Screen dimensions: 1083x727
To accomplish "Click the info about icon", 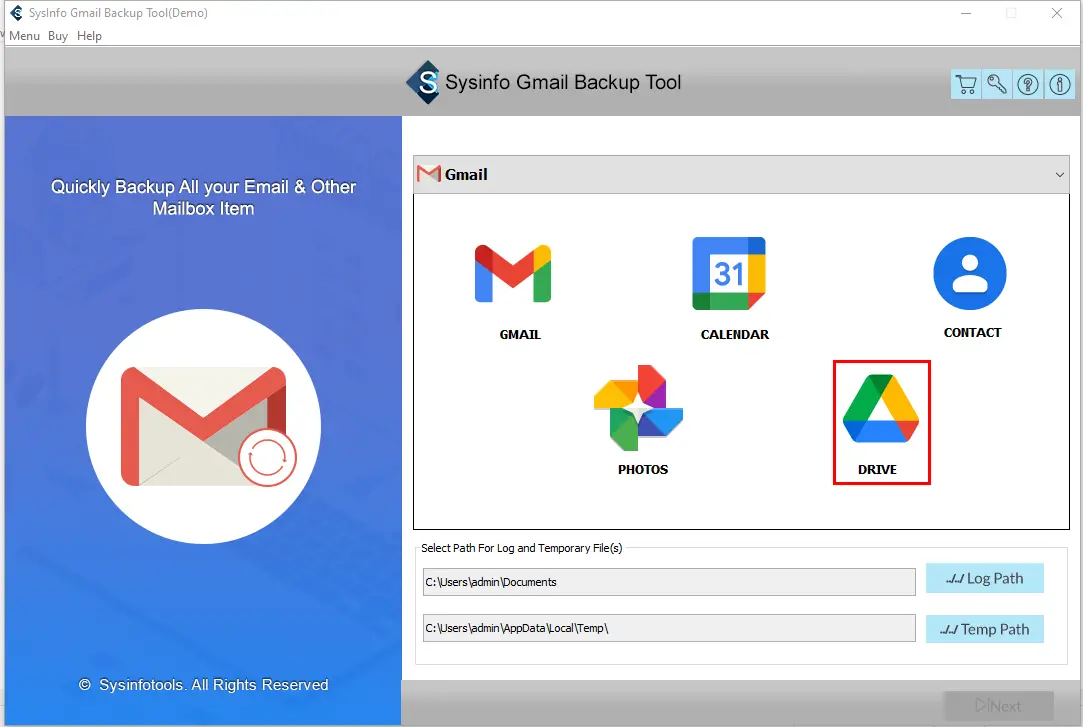I will pos(1060,84).
